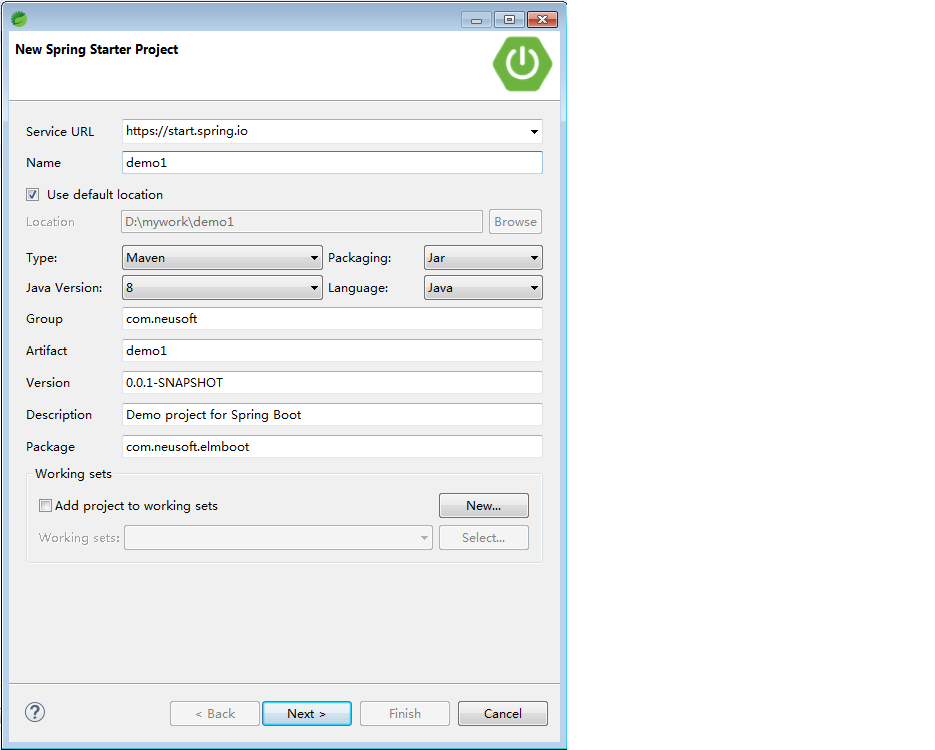Click the Next button
This screenshot has height=750, width=935.
coord(307,714)
